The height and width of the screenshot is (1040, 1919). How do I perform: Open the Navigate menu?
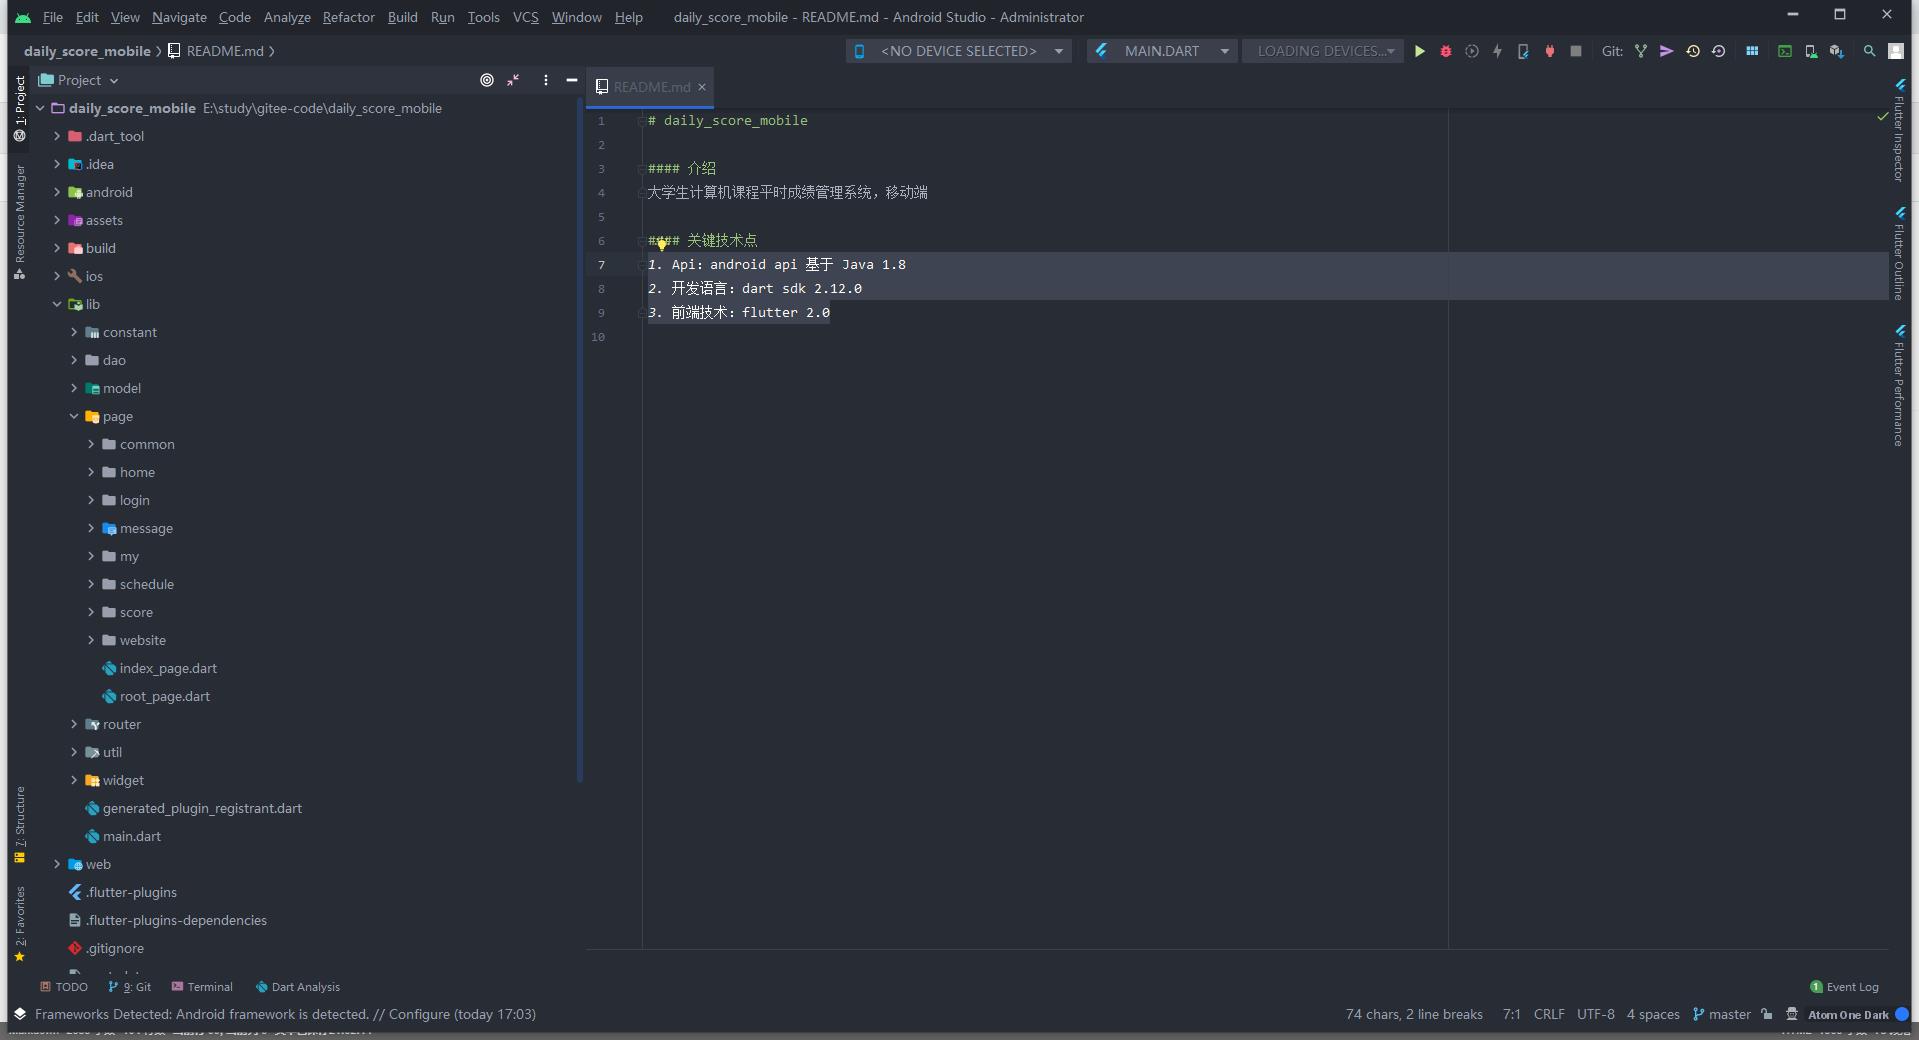click(179, 17)
